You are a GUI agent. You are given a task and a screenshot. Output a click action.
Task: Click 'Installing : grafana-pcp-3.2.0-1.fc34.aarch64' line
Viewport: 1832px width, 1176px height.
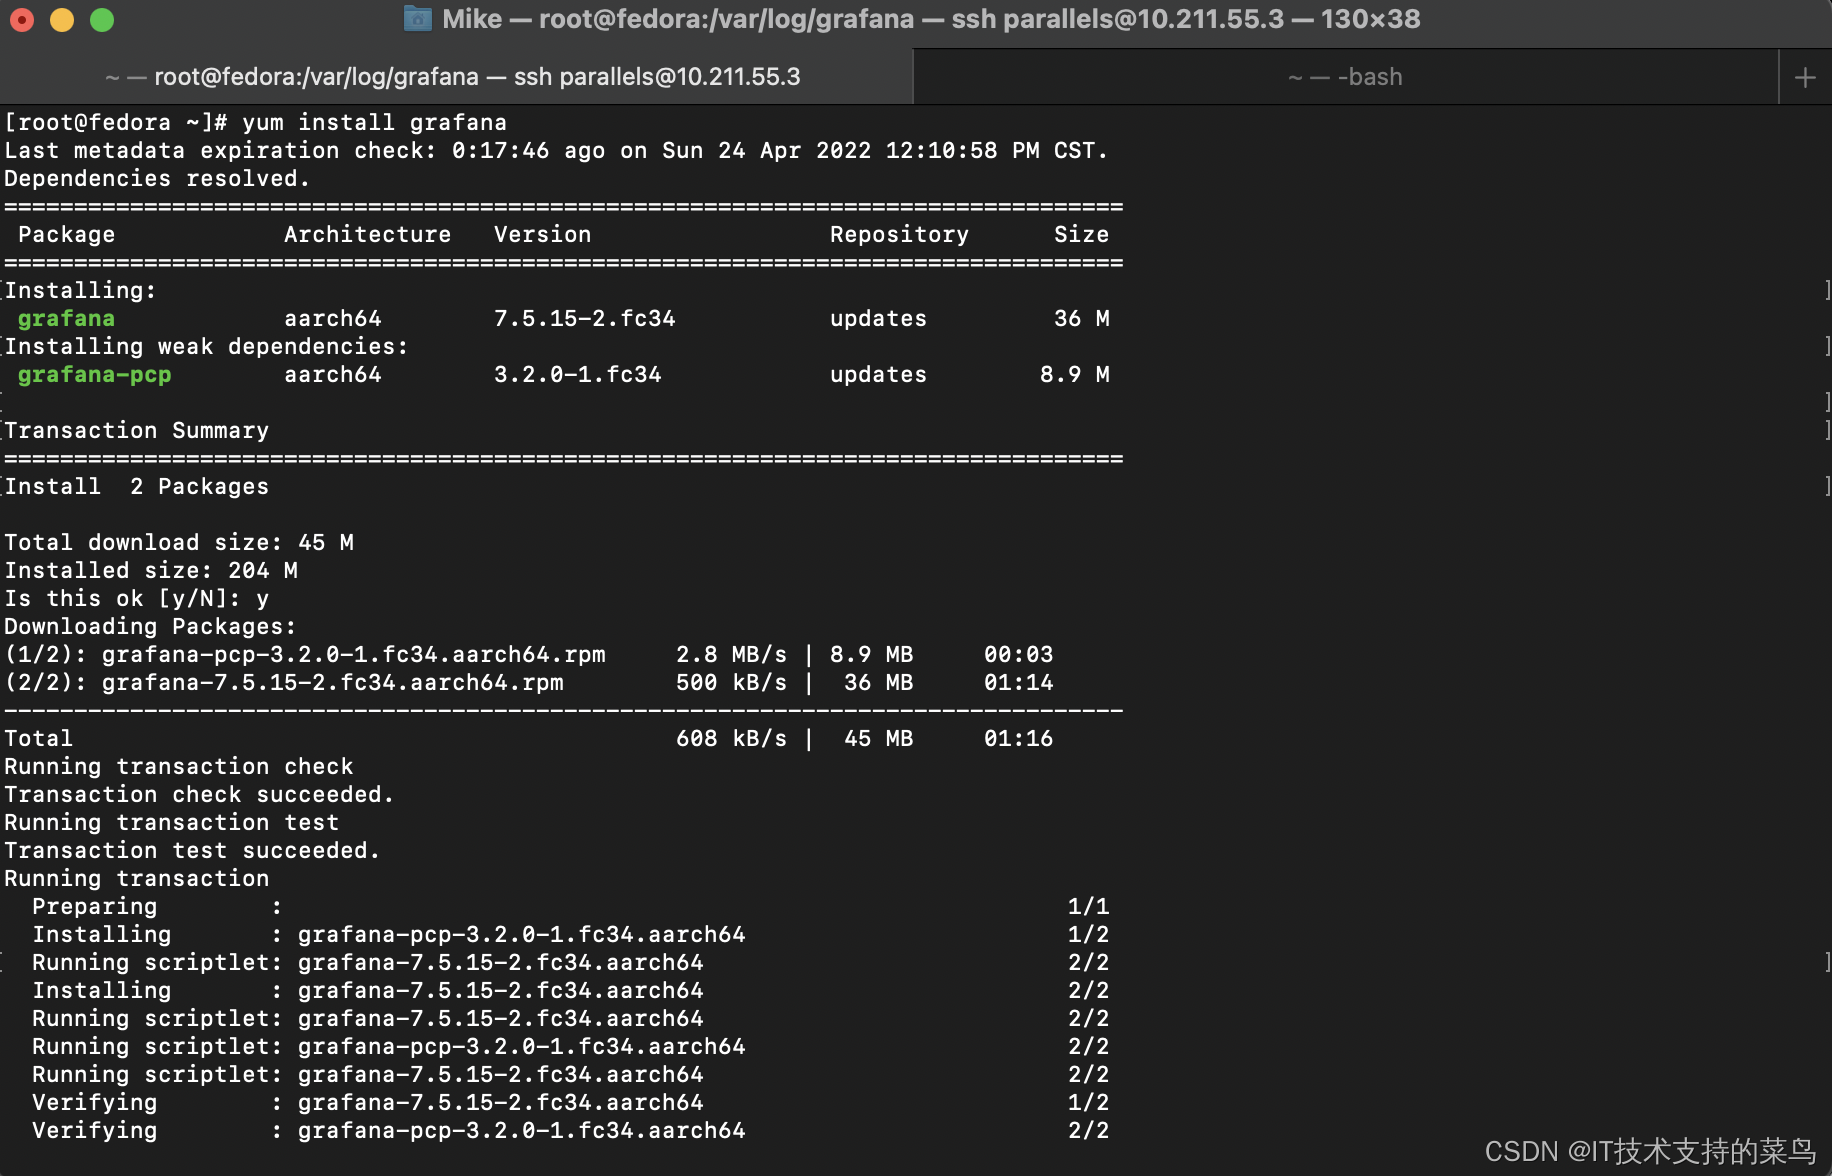click(570, 934)
